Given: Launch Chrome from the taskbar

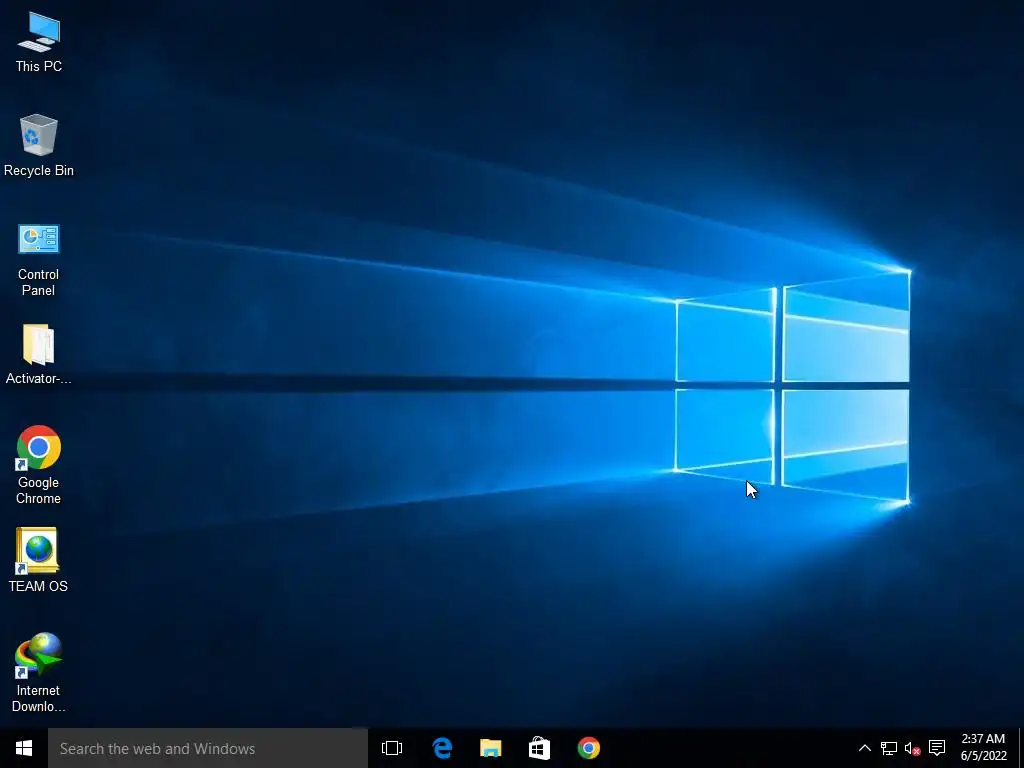Looking at the screenshot, I should [588, 748].
